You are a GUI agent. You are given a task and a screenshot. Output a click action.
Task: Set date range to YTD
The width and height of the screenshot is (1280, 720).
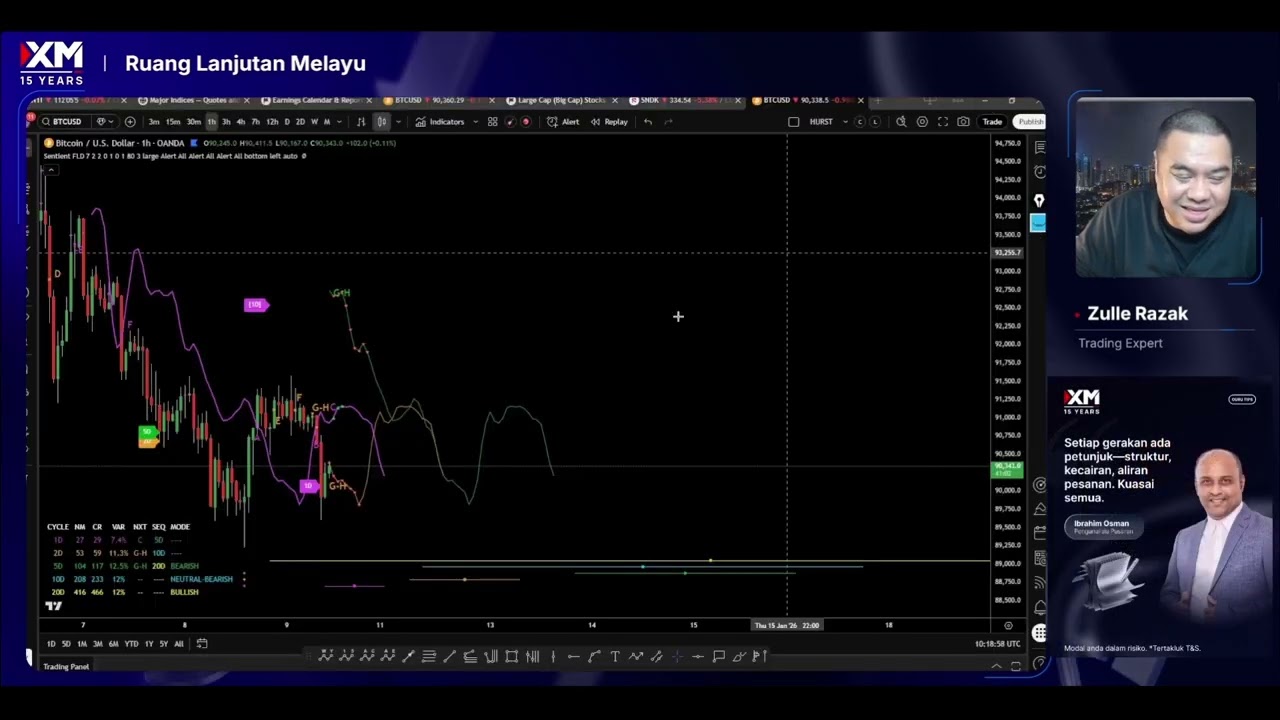pyautogui.click(x=131, y=644)
